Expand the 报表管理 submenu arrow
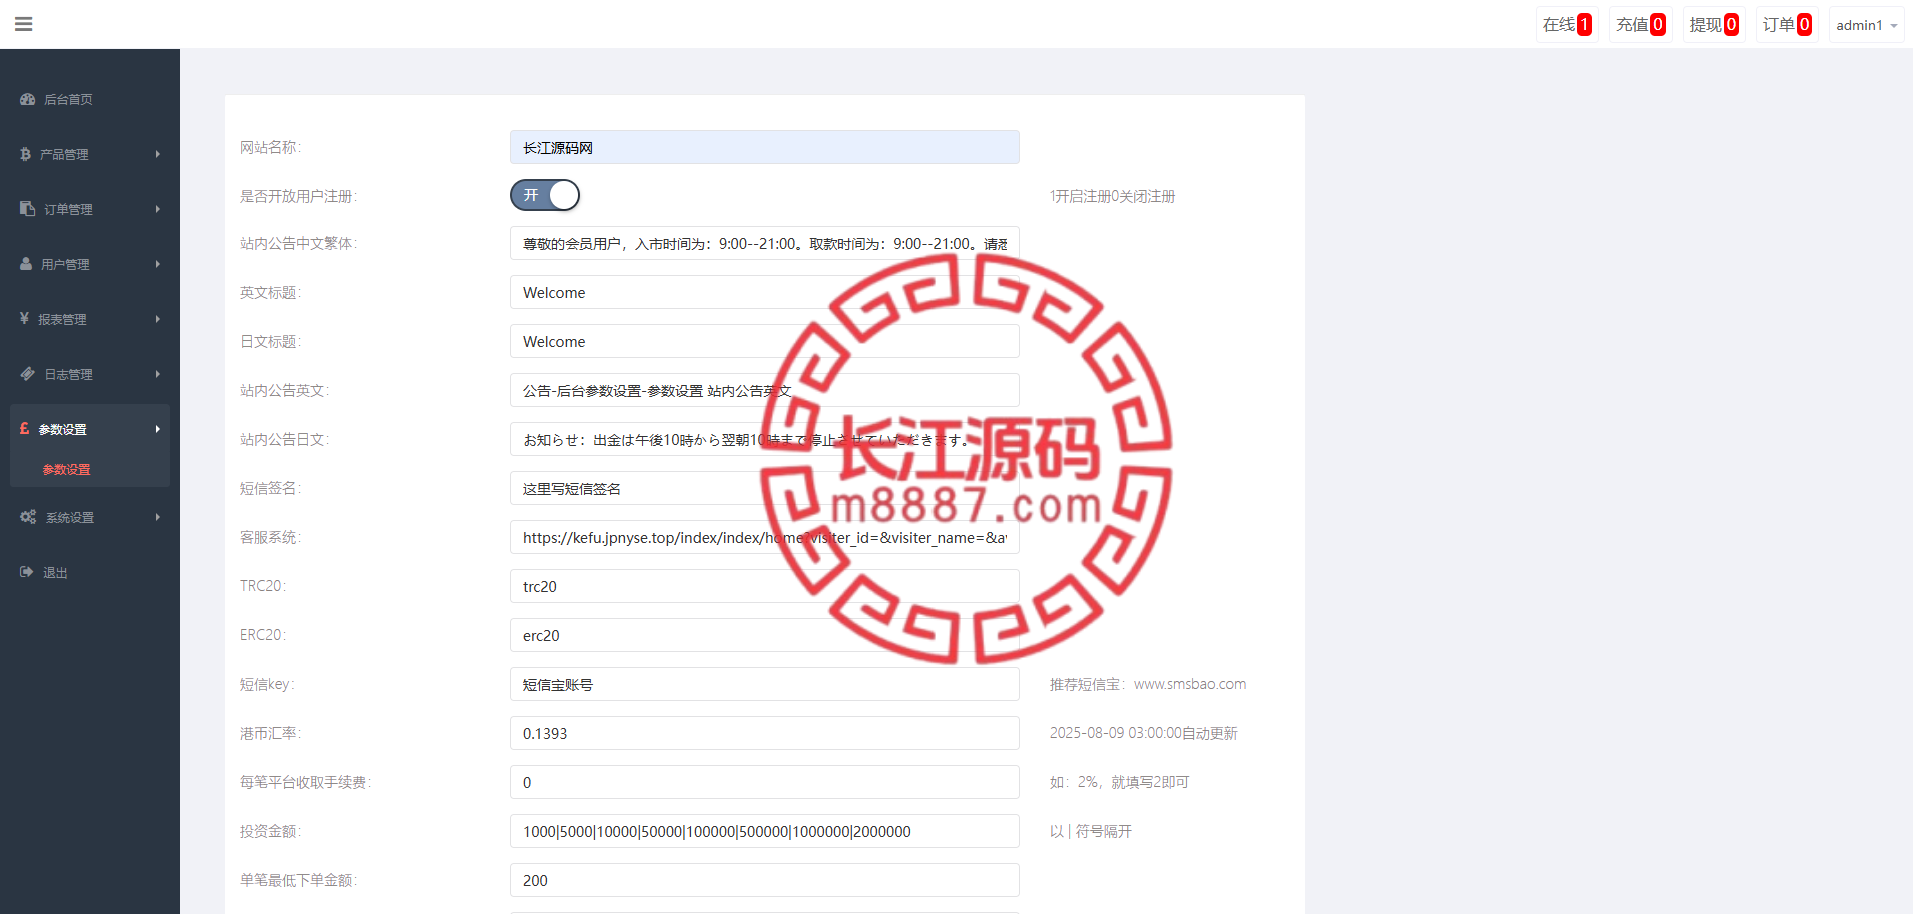 pyautogui.click(x=157, y=319)
